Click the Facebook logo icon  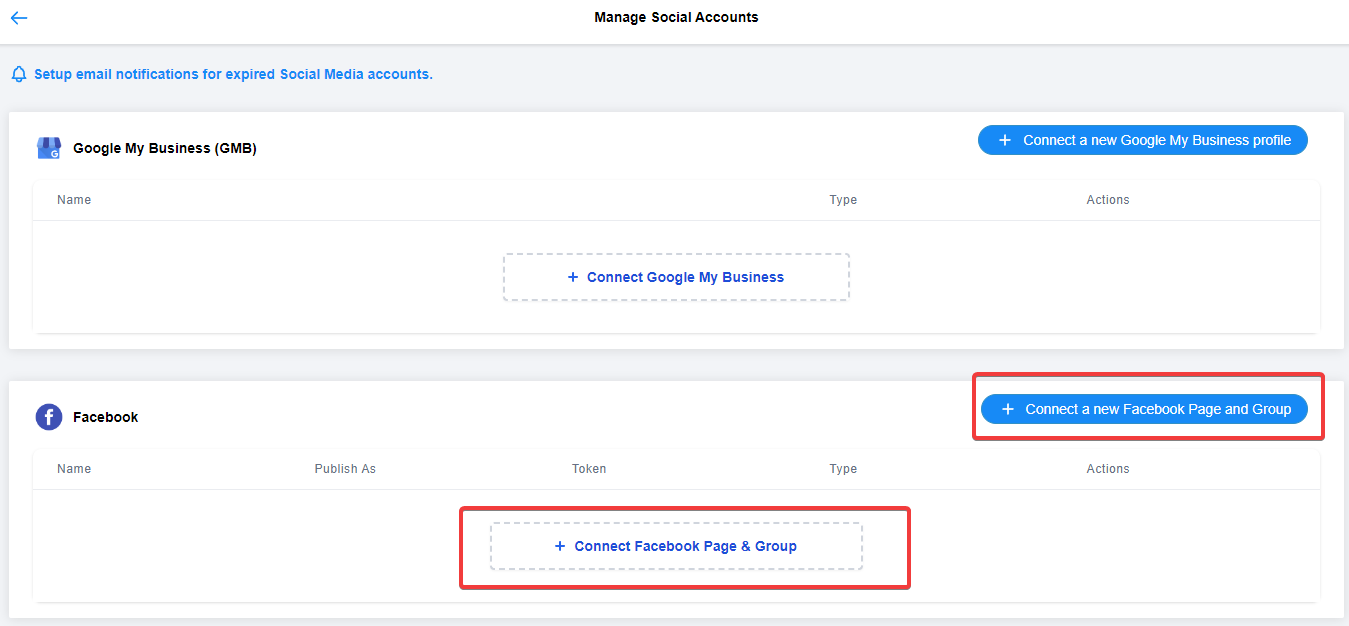pyautogui.click(x=49, y=417)
